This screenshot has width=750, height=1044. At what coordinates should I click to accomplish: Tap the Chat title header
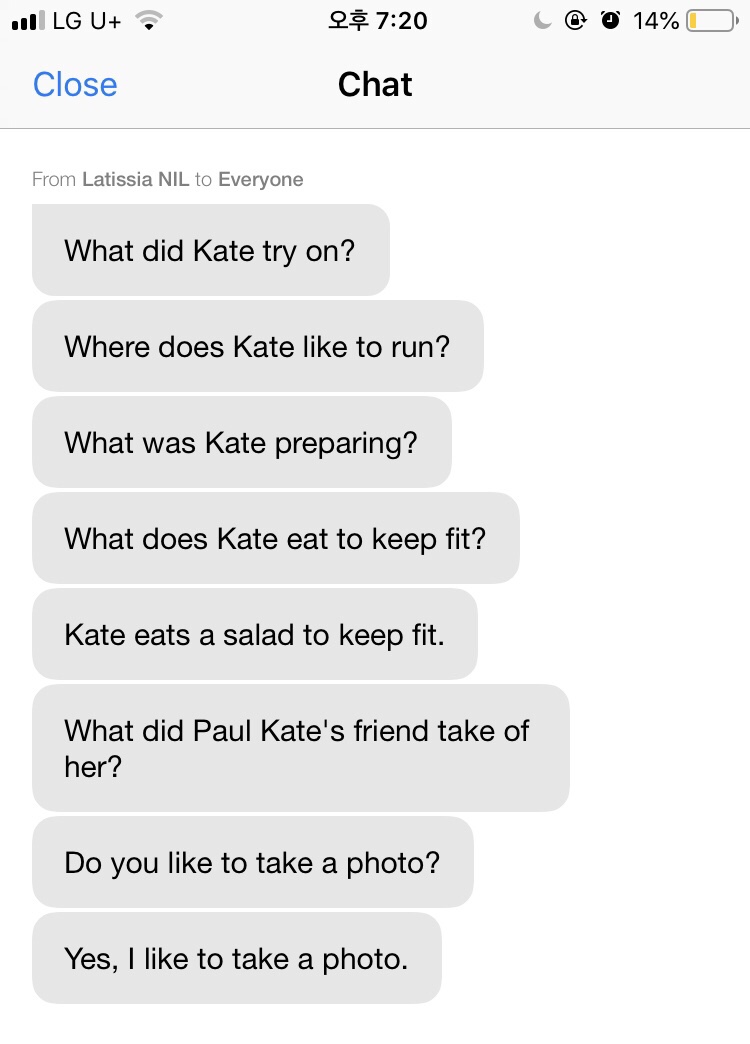(375, 85)
